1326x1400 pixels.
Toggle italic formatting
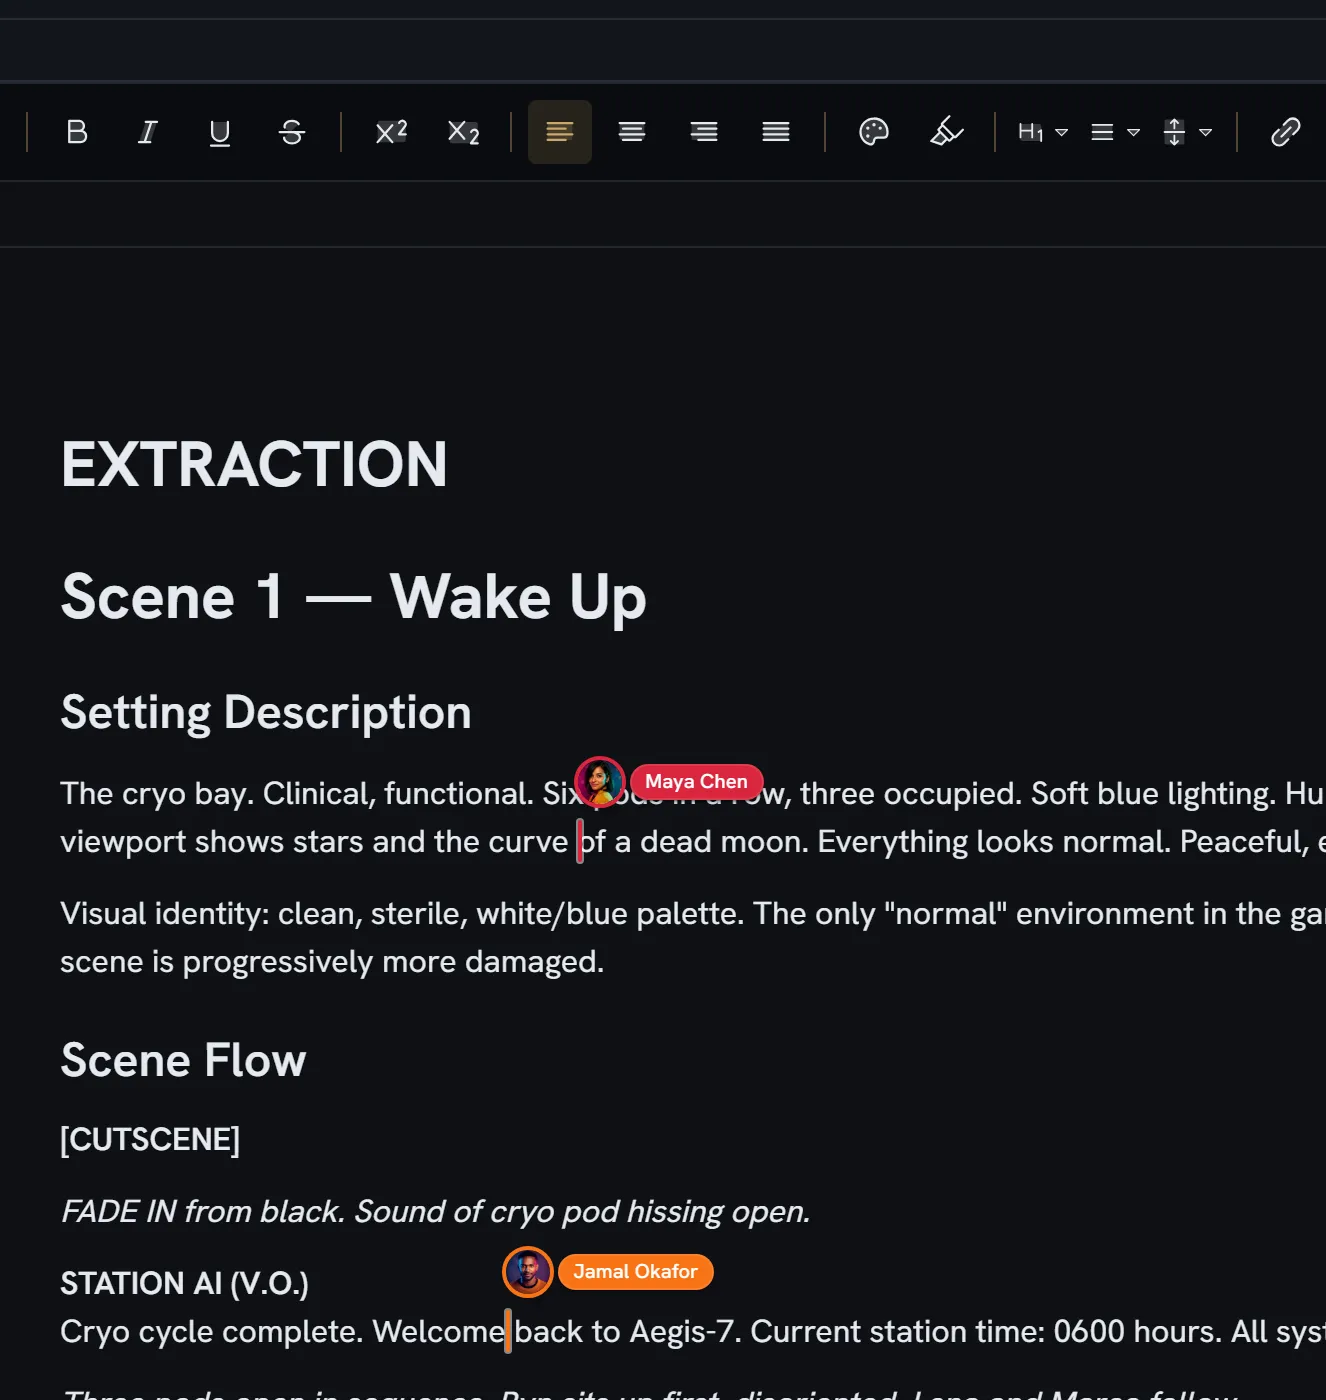[148, 132]
